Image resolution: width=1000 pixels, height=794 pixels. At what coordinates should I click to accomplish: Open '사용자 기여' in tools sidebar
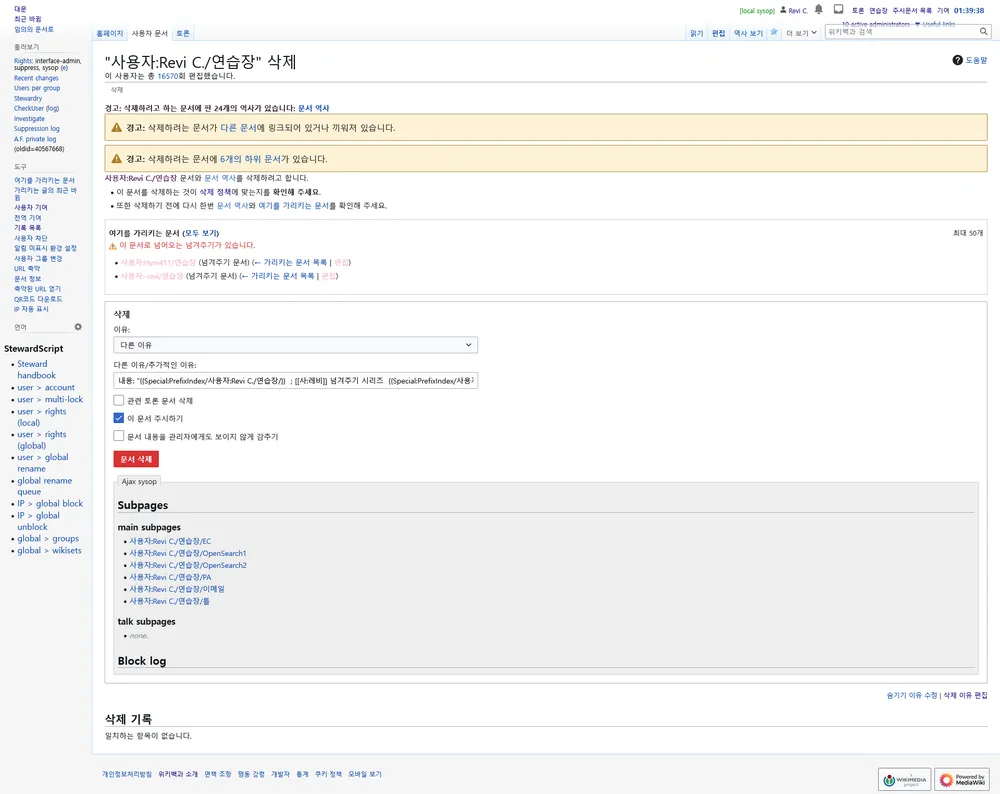[x=31, y=207]
